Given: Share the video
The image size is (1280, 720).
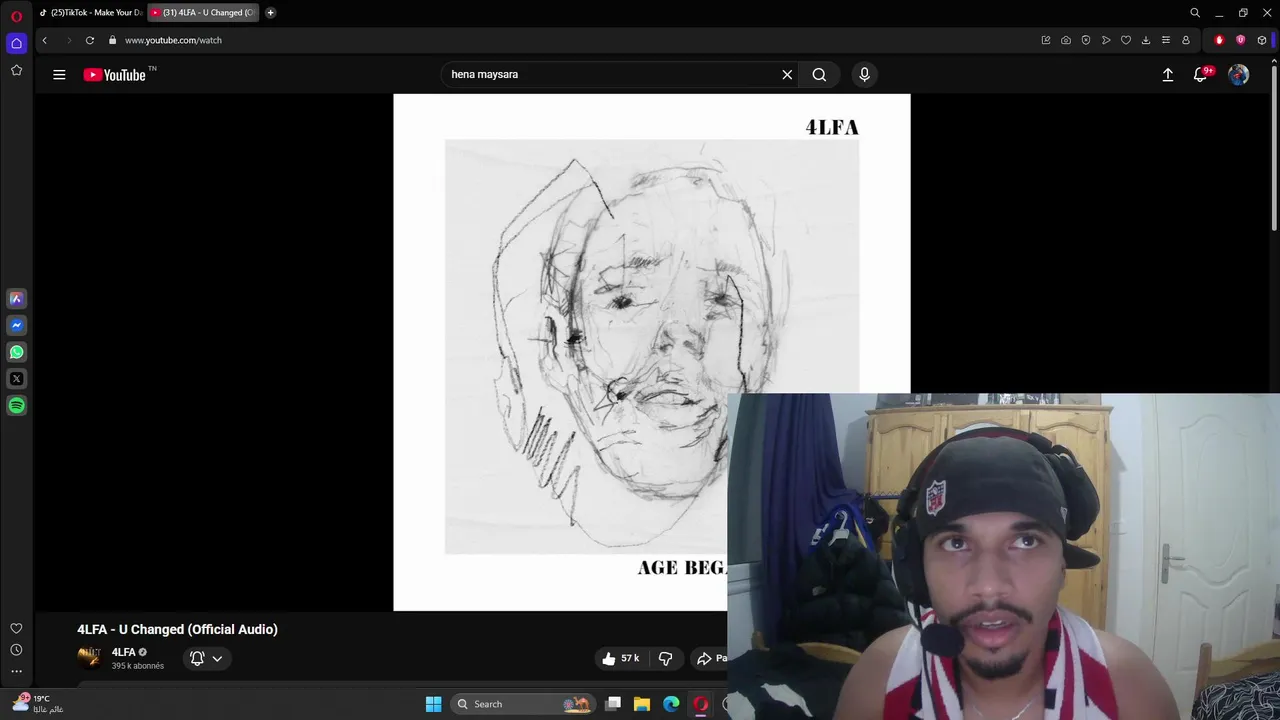Looking at the screenshot, I should tap(711, 658).
